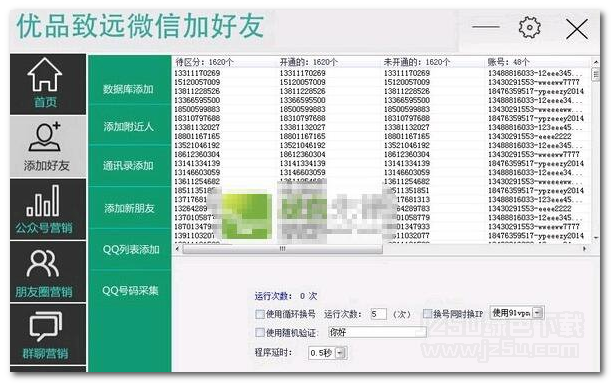The image size is (611, 383).
Task: Open 公众号营销 bar chart icon
Action: [43, 201]
